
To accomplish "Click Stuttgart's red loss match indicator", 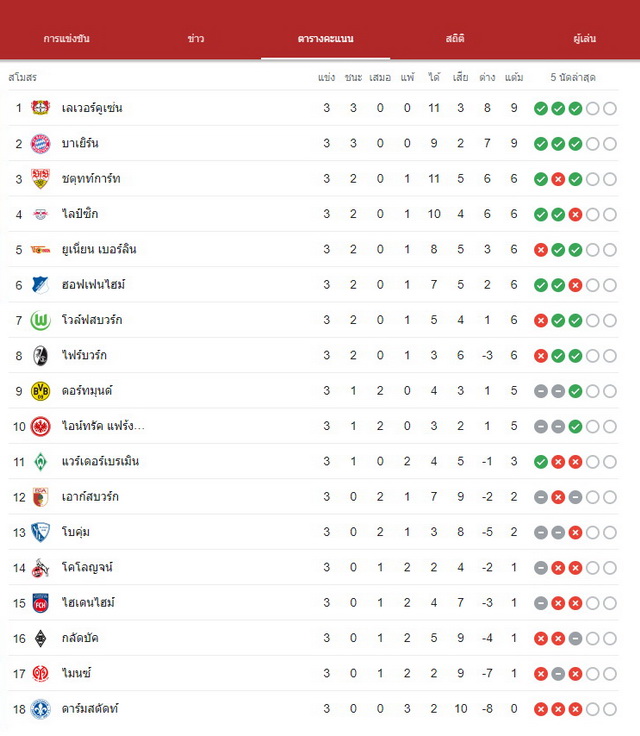I will (x=558, y=179).
